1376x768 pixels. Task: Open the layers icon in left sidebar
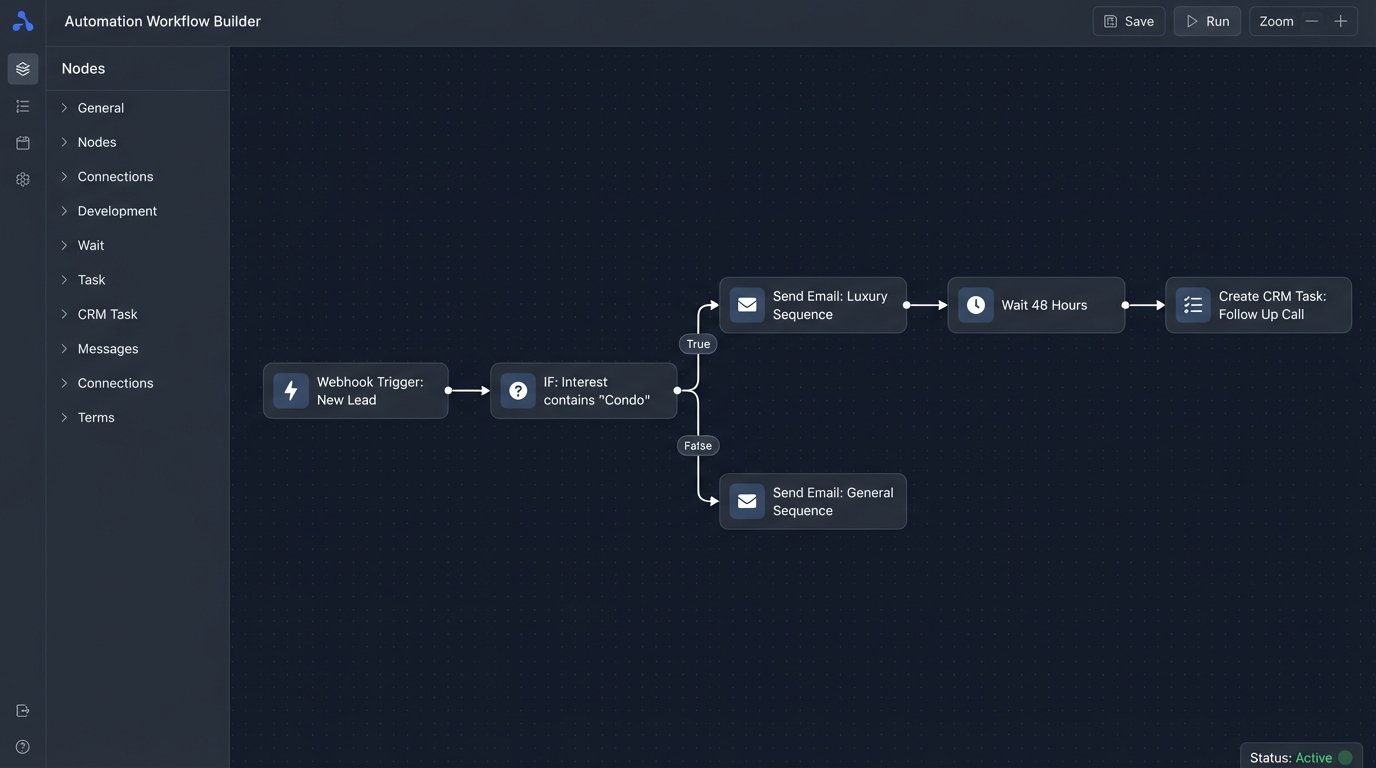[x=23, y=69]
